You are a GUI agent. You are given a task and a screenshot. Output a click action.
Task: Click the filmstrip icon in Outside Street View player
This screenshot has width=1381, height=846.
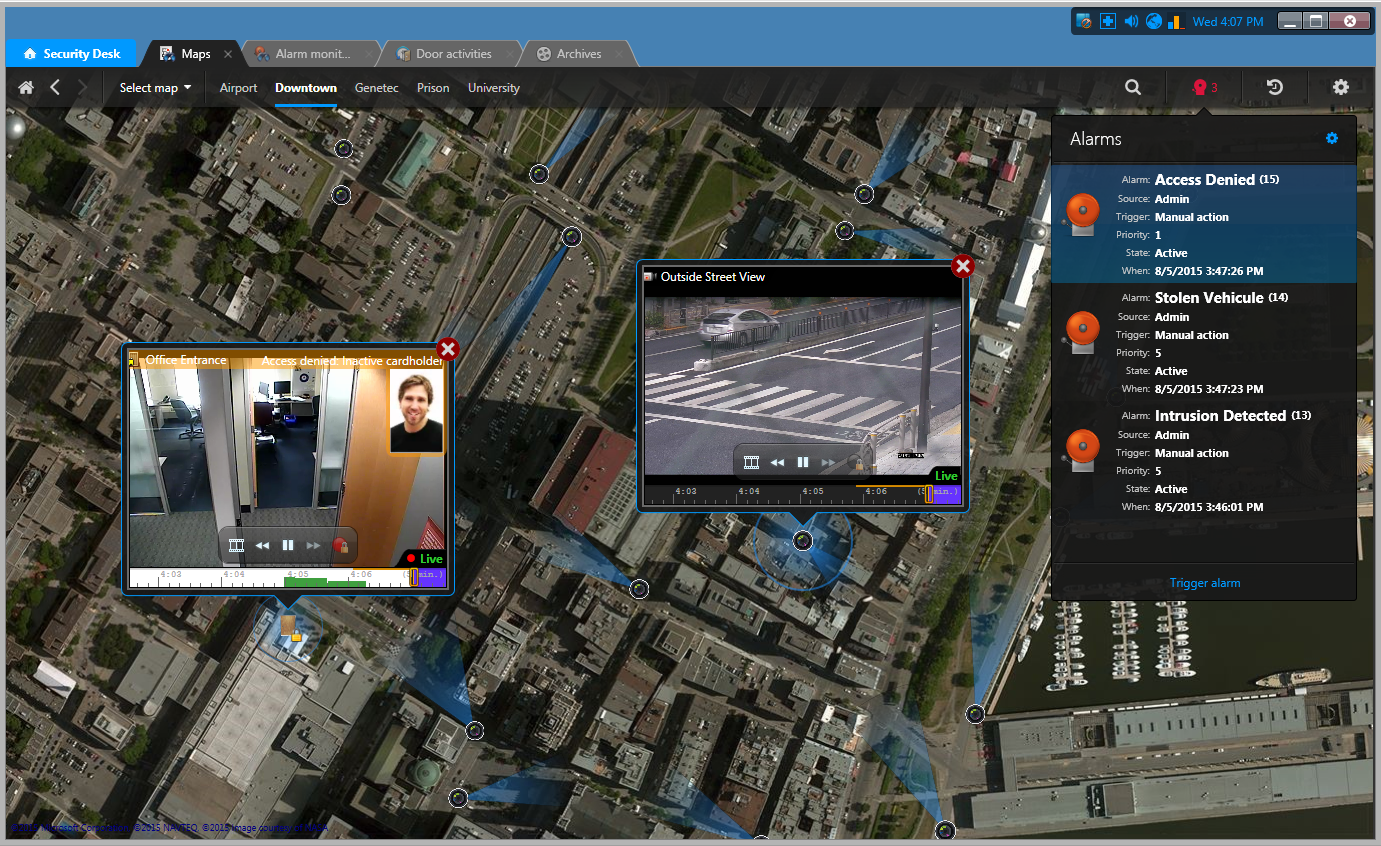pyautogui.click(x=752, y=462)
